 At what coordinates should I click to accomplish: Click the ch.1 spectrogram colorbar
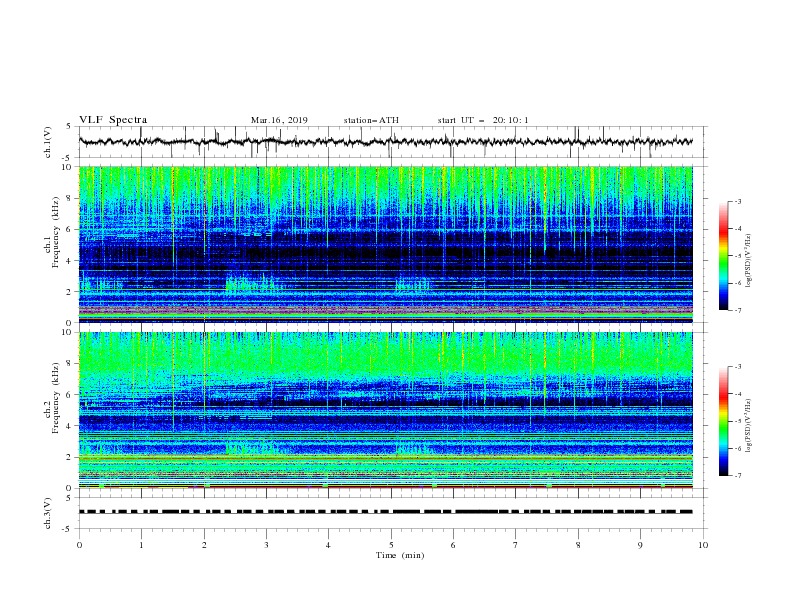tap(724, 256)
